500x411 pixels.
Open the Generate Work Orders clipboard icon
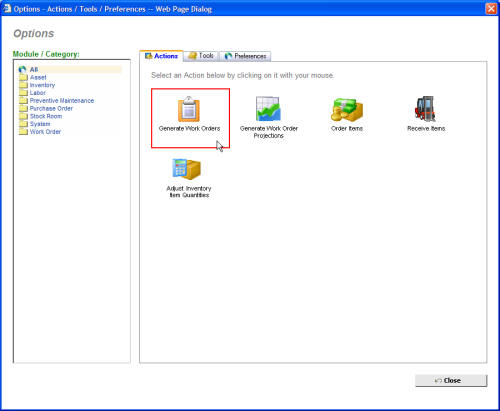click(x=189, y=109)
